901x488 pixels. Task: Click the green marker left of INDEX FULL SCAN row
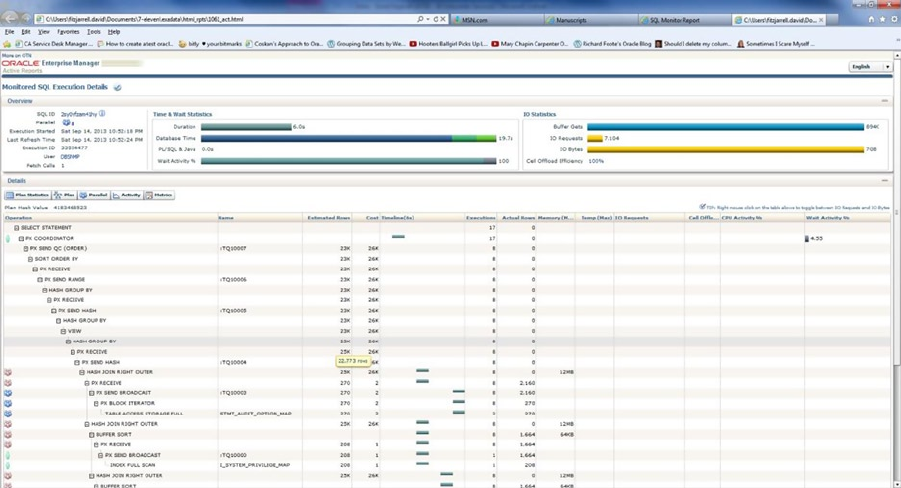coord(8,465)
